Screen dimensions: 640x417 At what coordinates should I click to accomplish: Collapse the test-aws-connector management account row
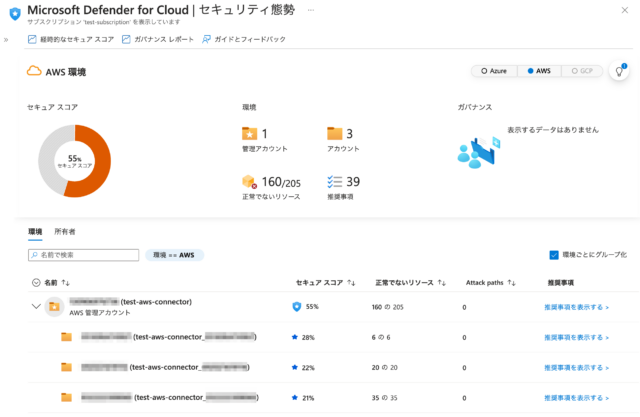[36, 306]
